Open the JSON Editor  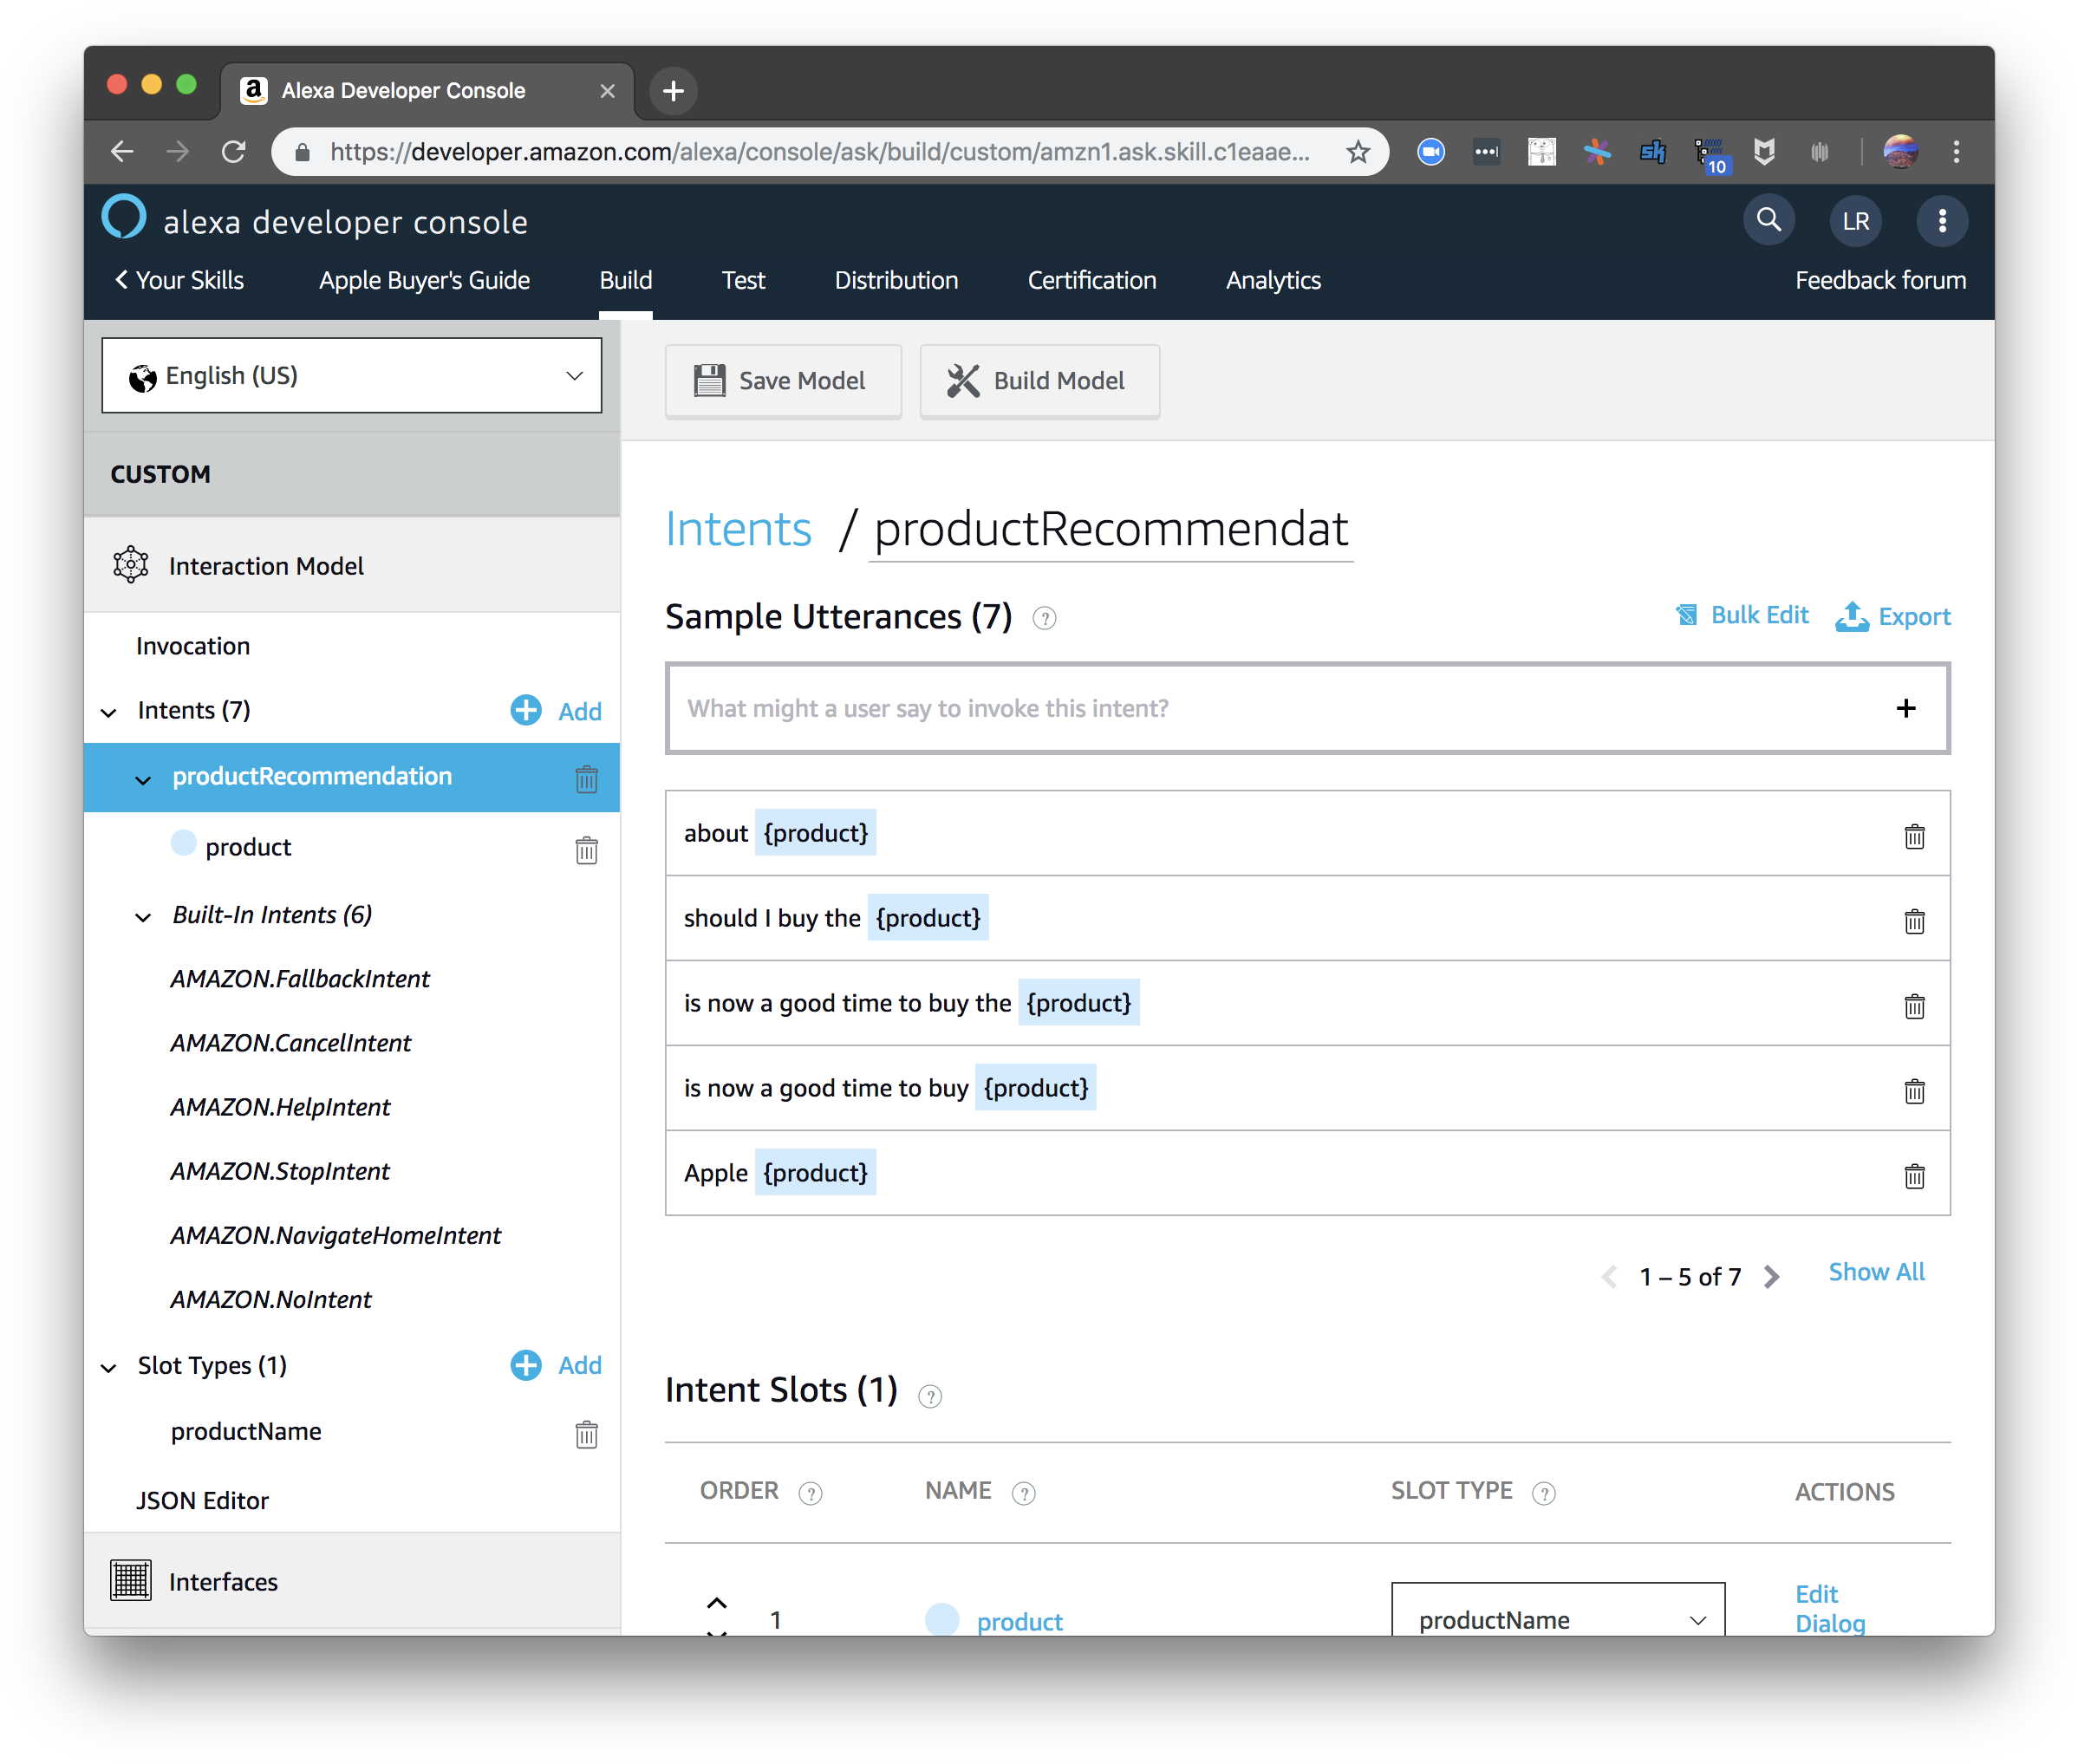pyautogui.click(x=203, y=1501)
